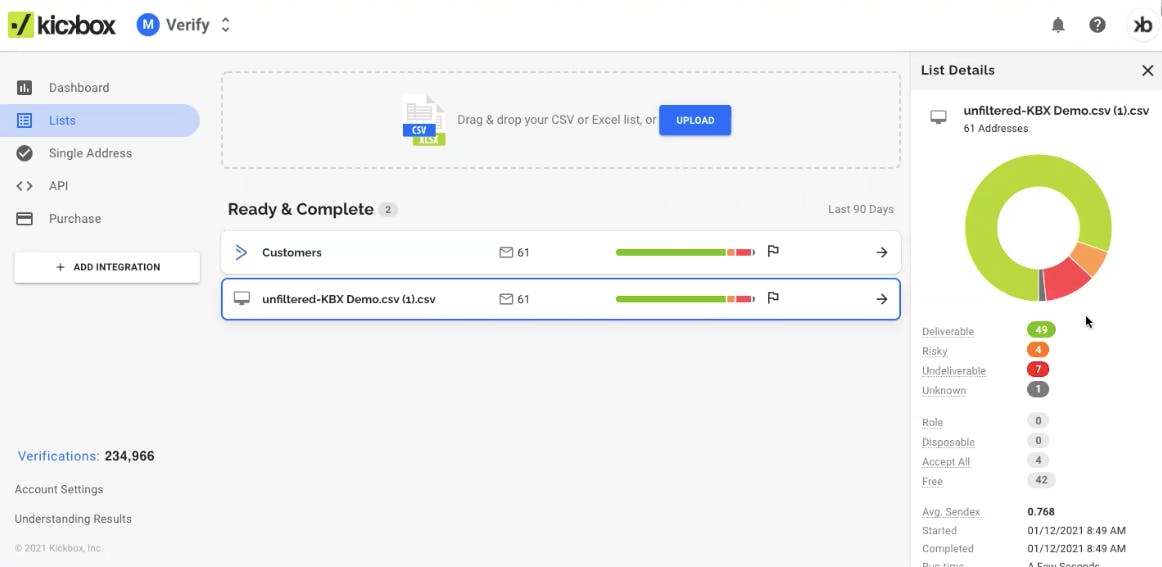Click the CSV XLSX file icon
The height and width of the screenshot is (567, 1162).
pyautogui.click(x=424, y=119)
